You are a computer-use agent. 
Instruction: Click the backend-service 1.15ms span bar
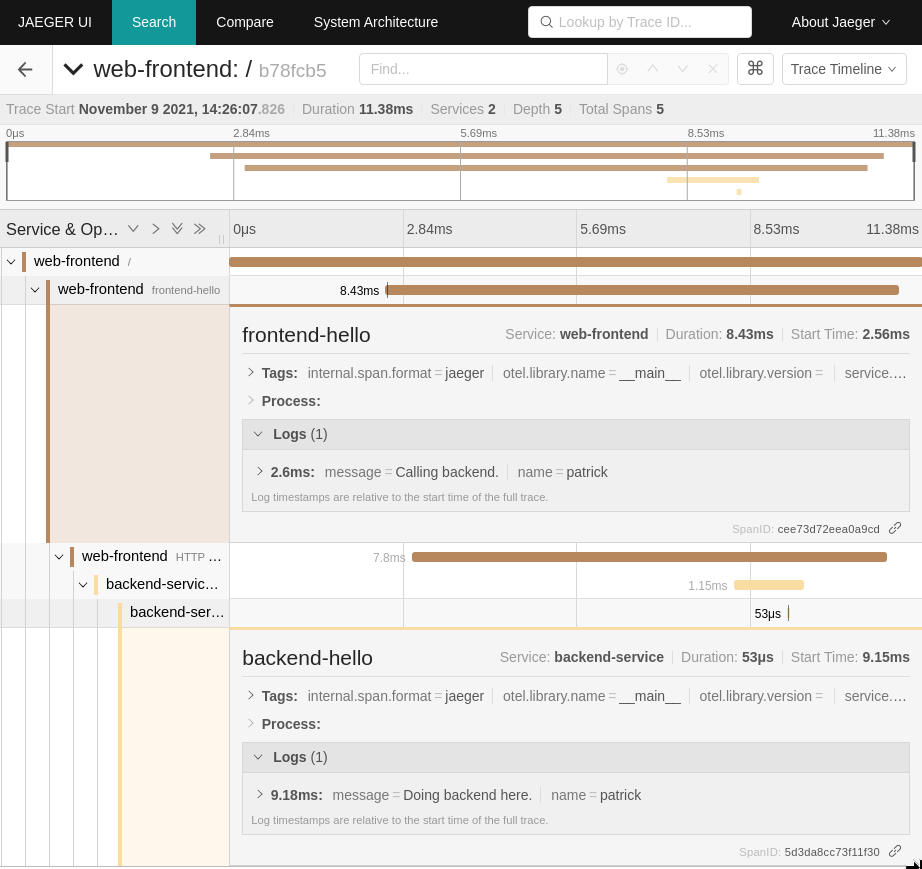click(x=769, y=585)
